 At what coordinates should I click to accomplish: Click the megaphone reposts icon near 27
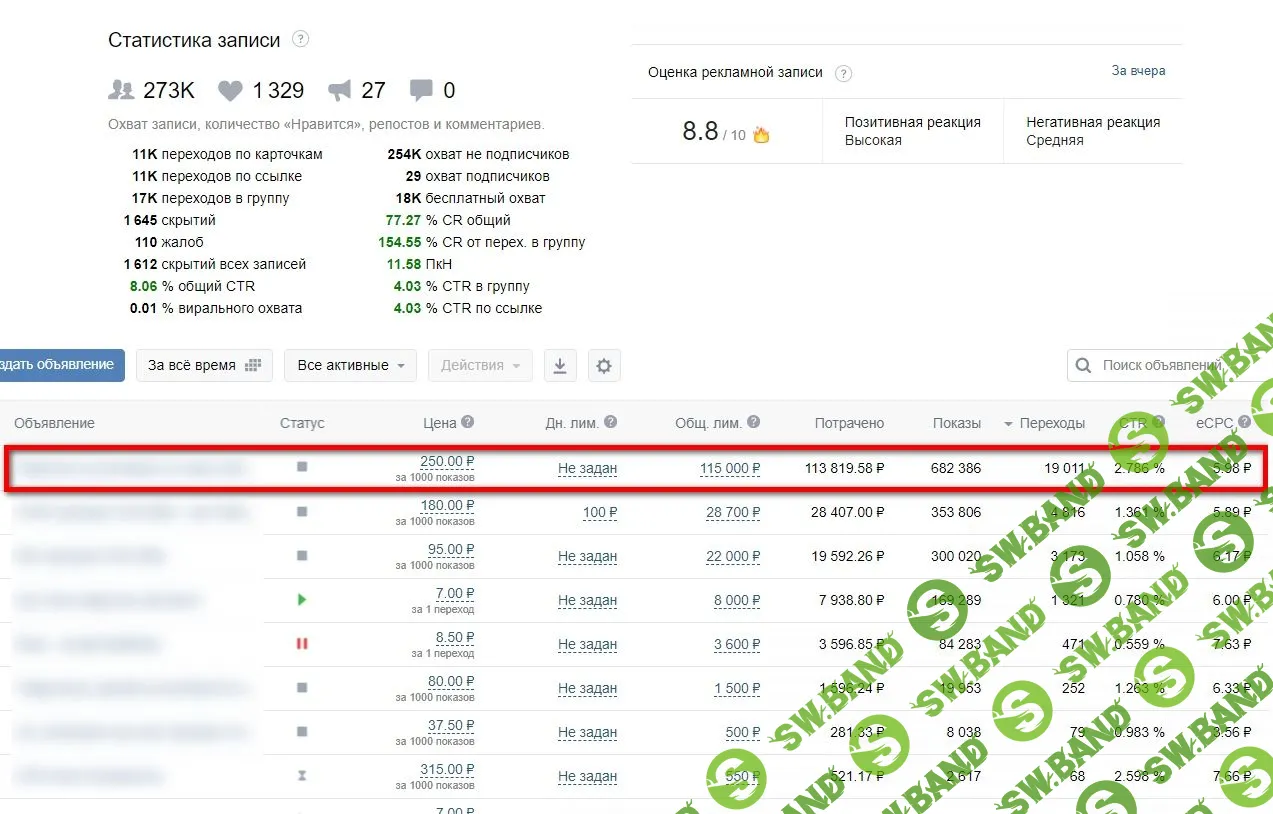click(340, 91)
